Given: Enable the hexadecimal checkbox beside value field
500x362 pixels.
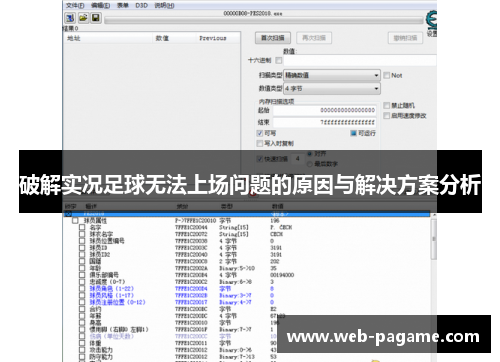Looking at the screenshot, I should tap(279, 60).
